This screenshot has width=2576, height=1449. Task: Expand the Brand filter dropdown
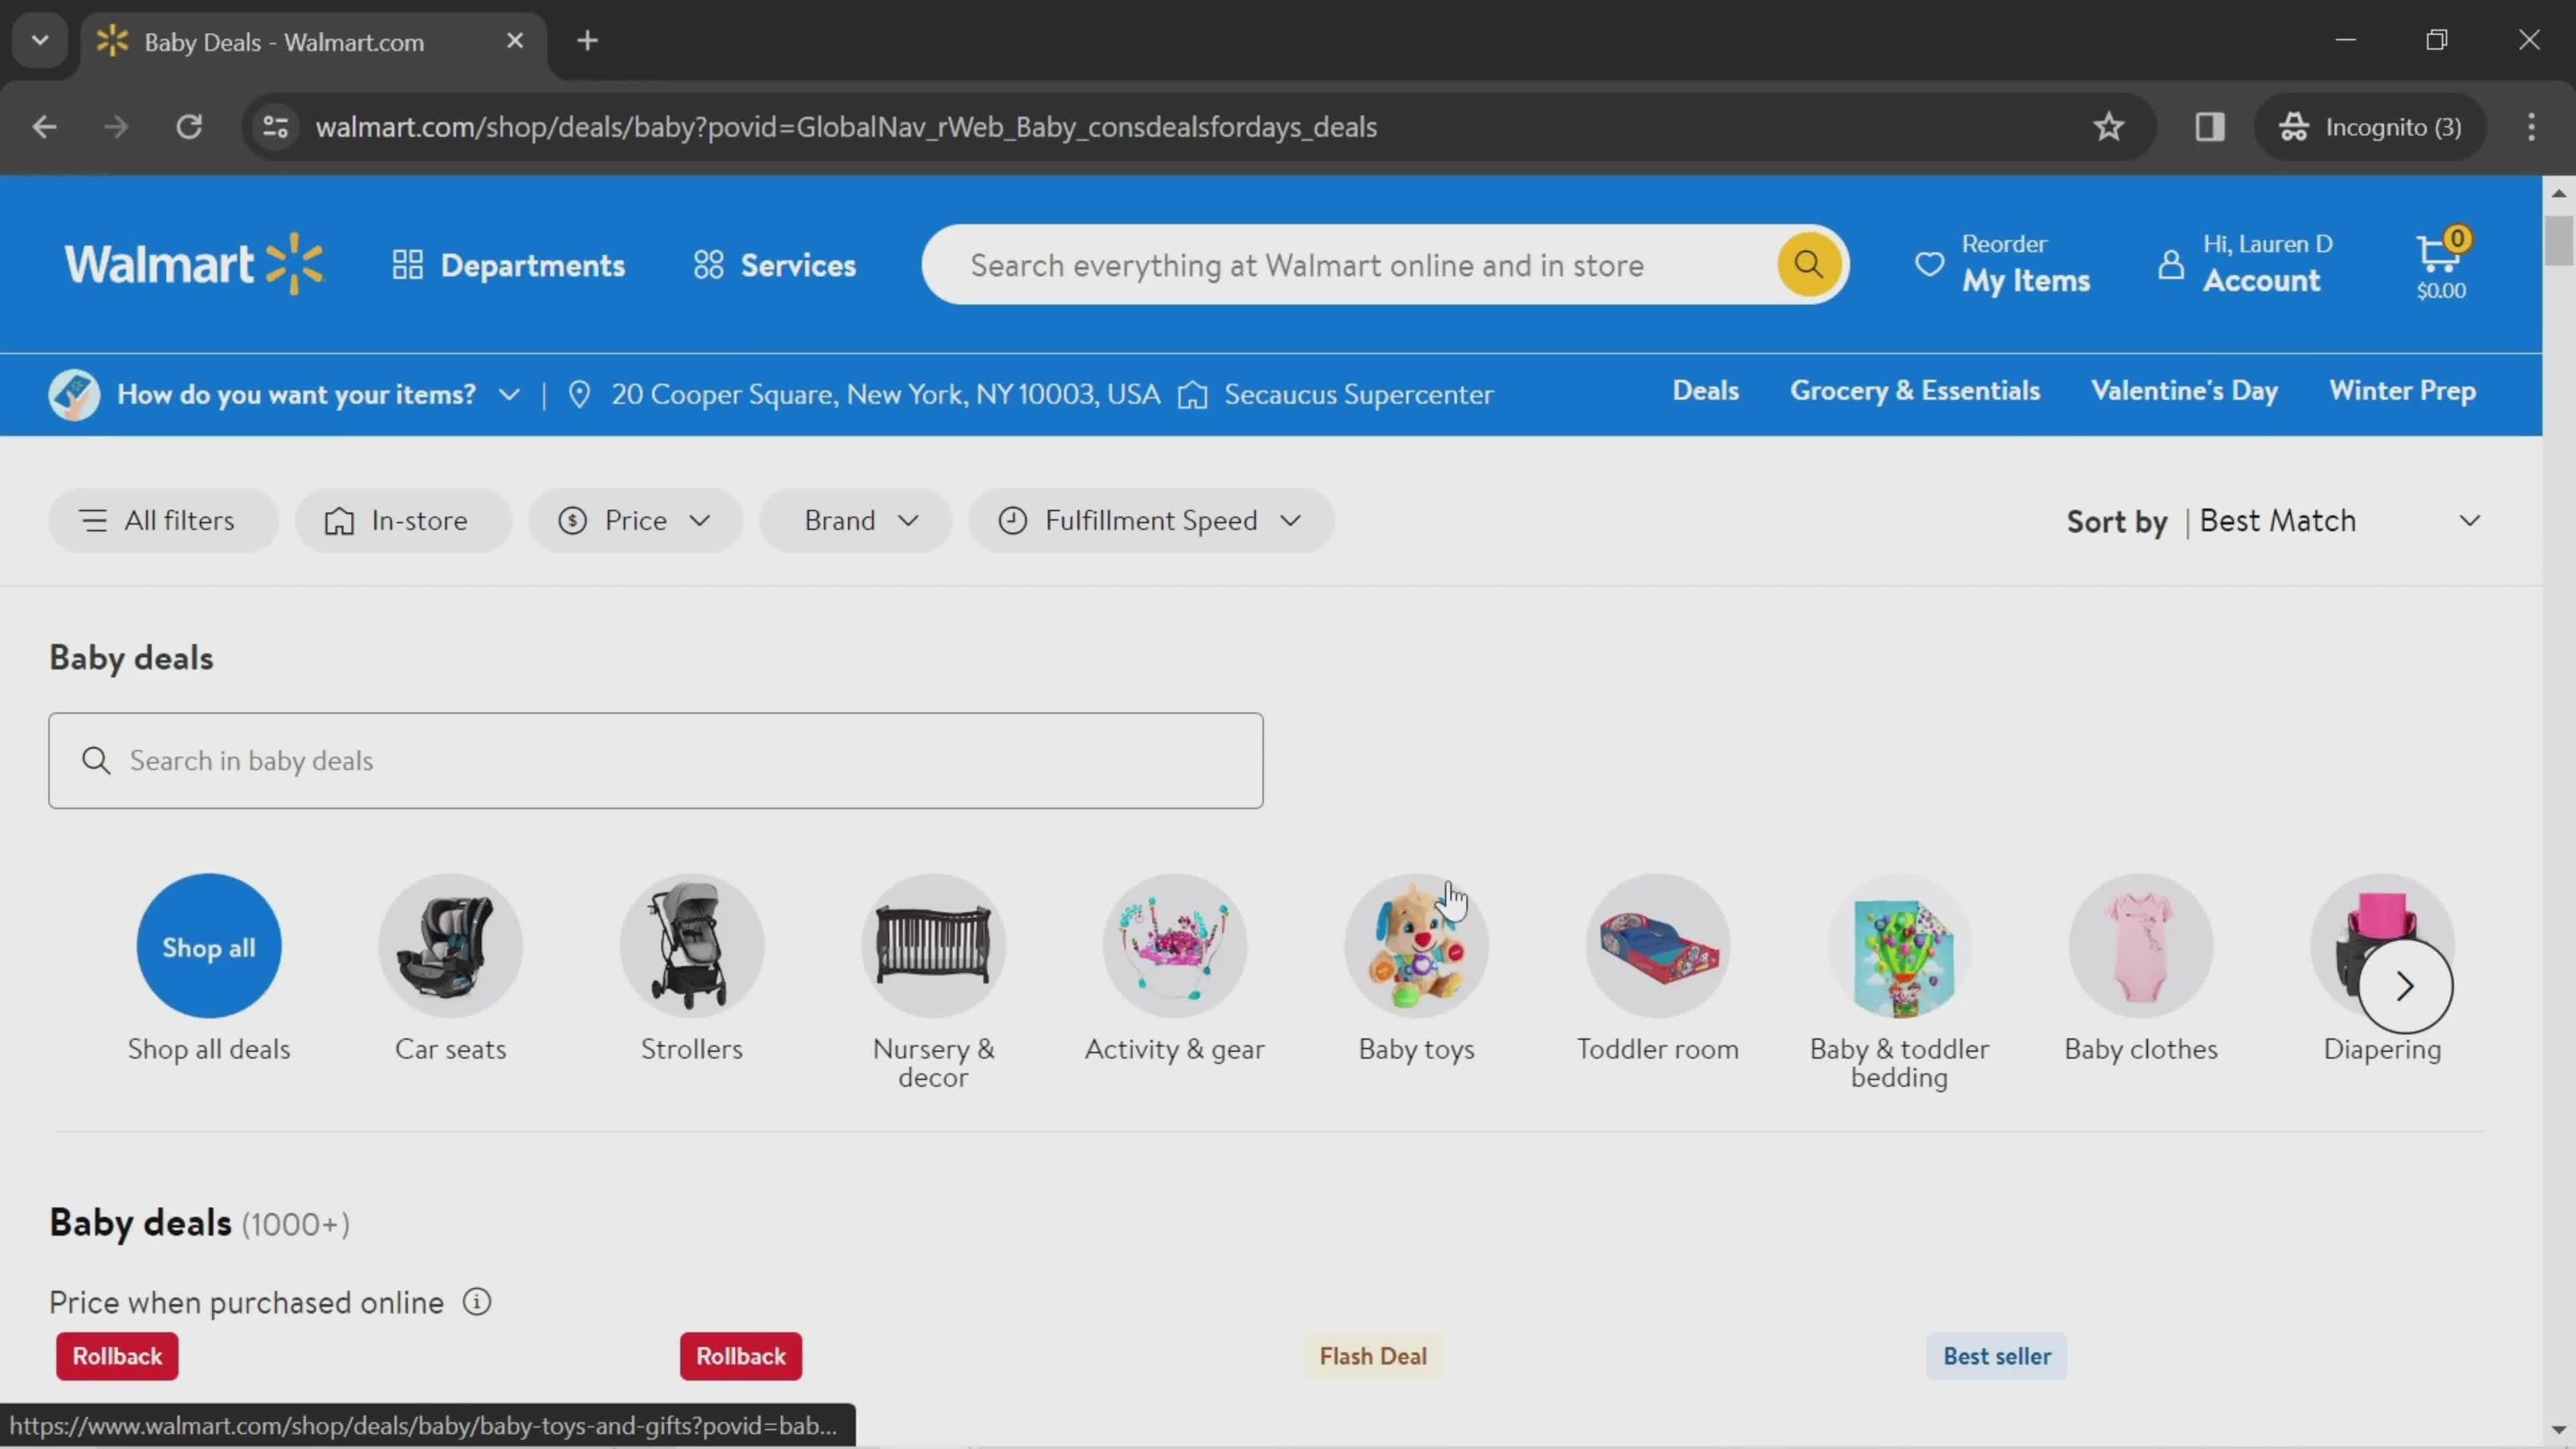tap(856, 519)
